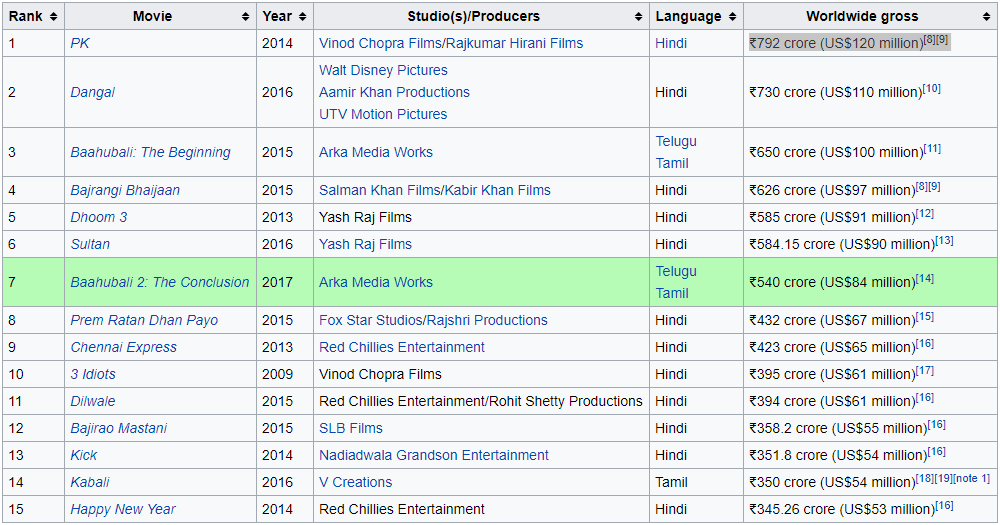Open the Telugu language link in row 3
Image resolution: width=1000 pixels, height=525 pixels.
point(676,141)
